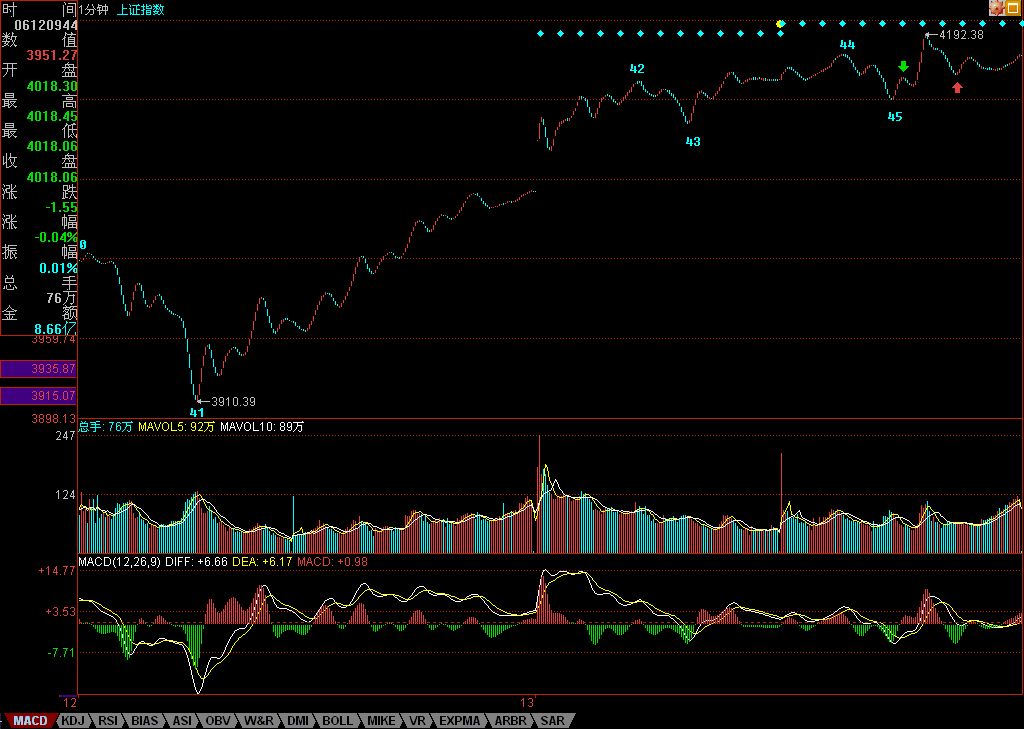Click the purple 3935.87 price level box
1024x729 pixels.
(x=39, y=369)
